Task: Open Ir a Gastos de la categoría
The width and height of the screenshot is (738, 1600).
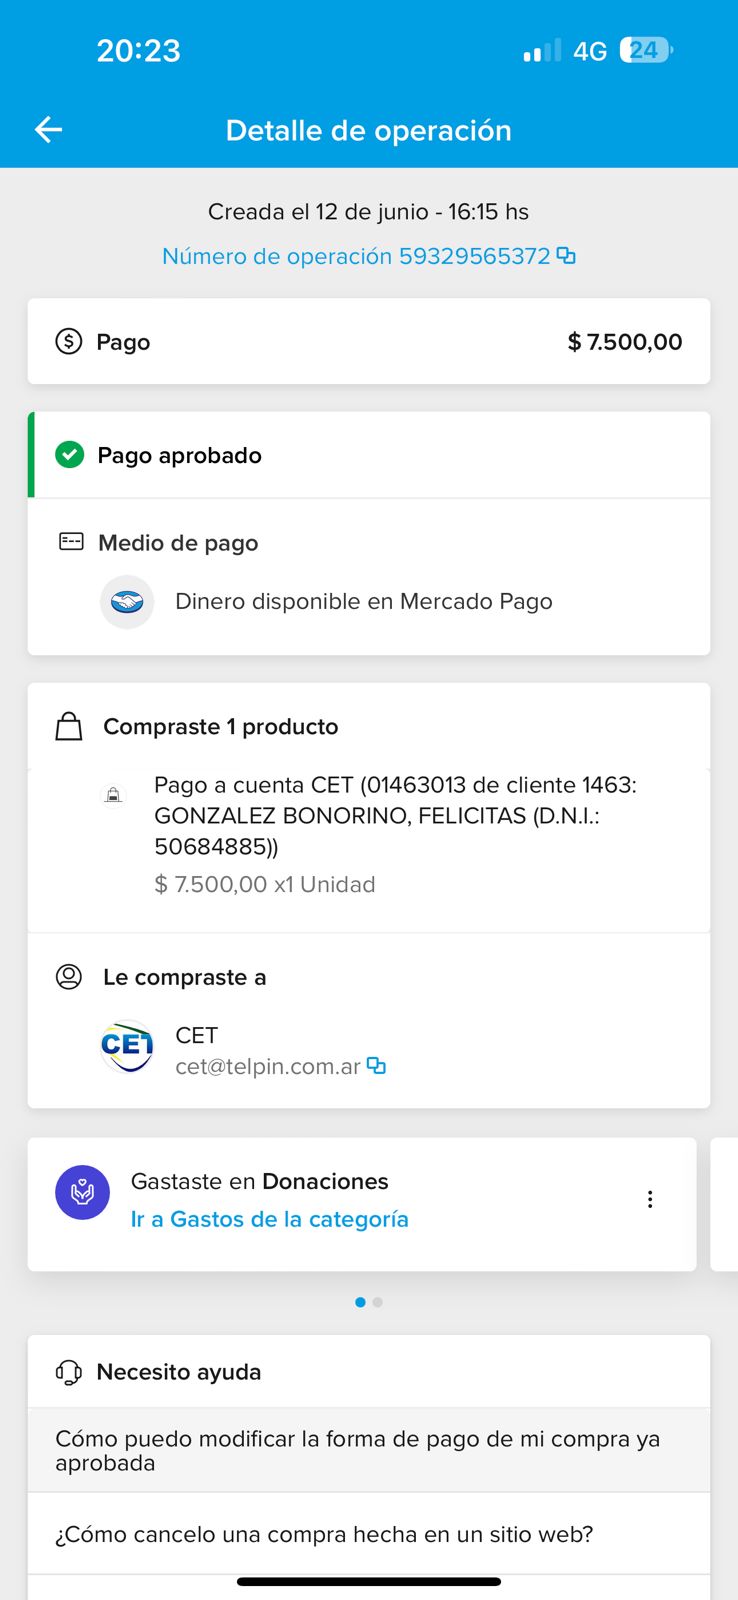Action: (269, 1219)
